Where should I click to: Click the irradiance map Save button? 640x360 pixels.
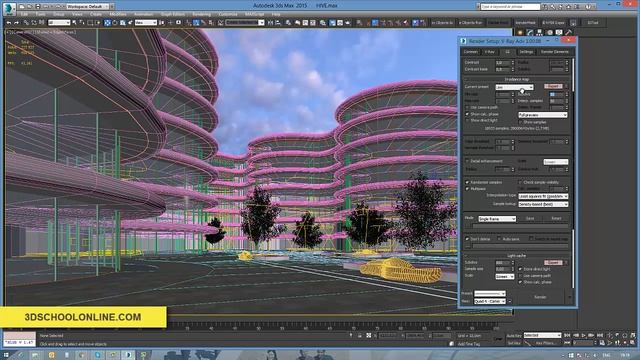point(530,219)
